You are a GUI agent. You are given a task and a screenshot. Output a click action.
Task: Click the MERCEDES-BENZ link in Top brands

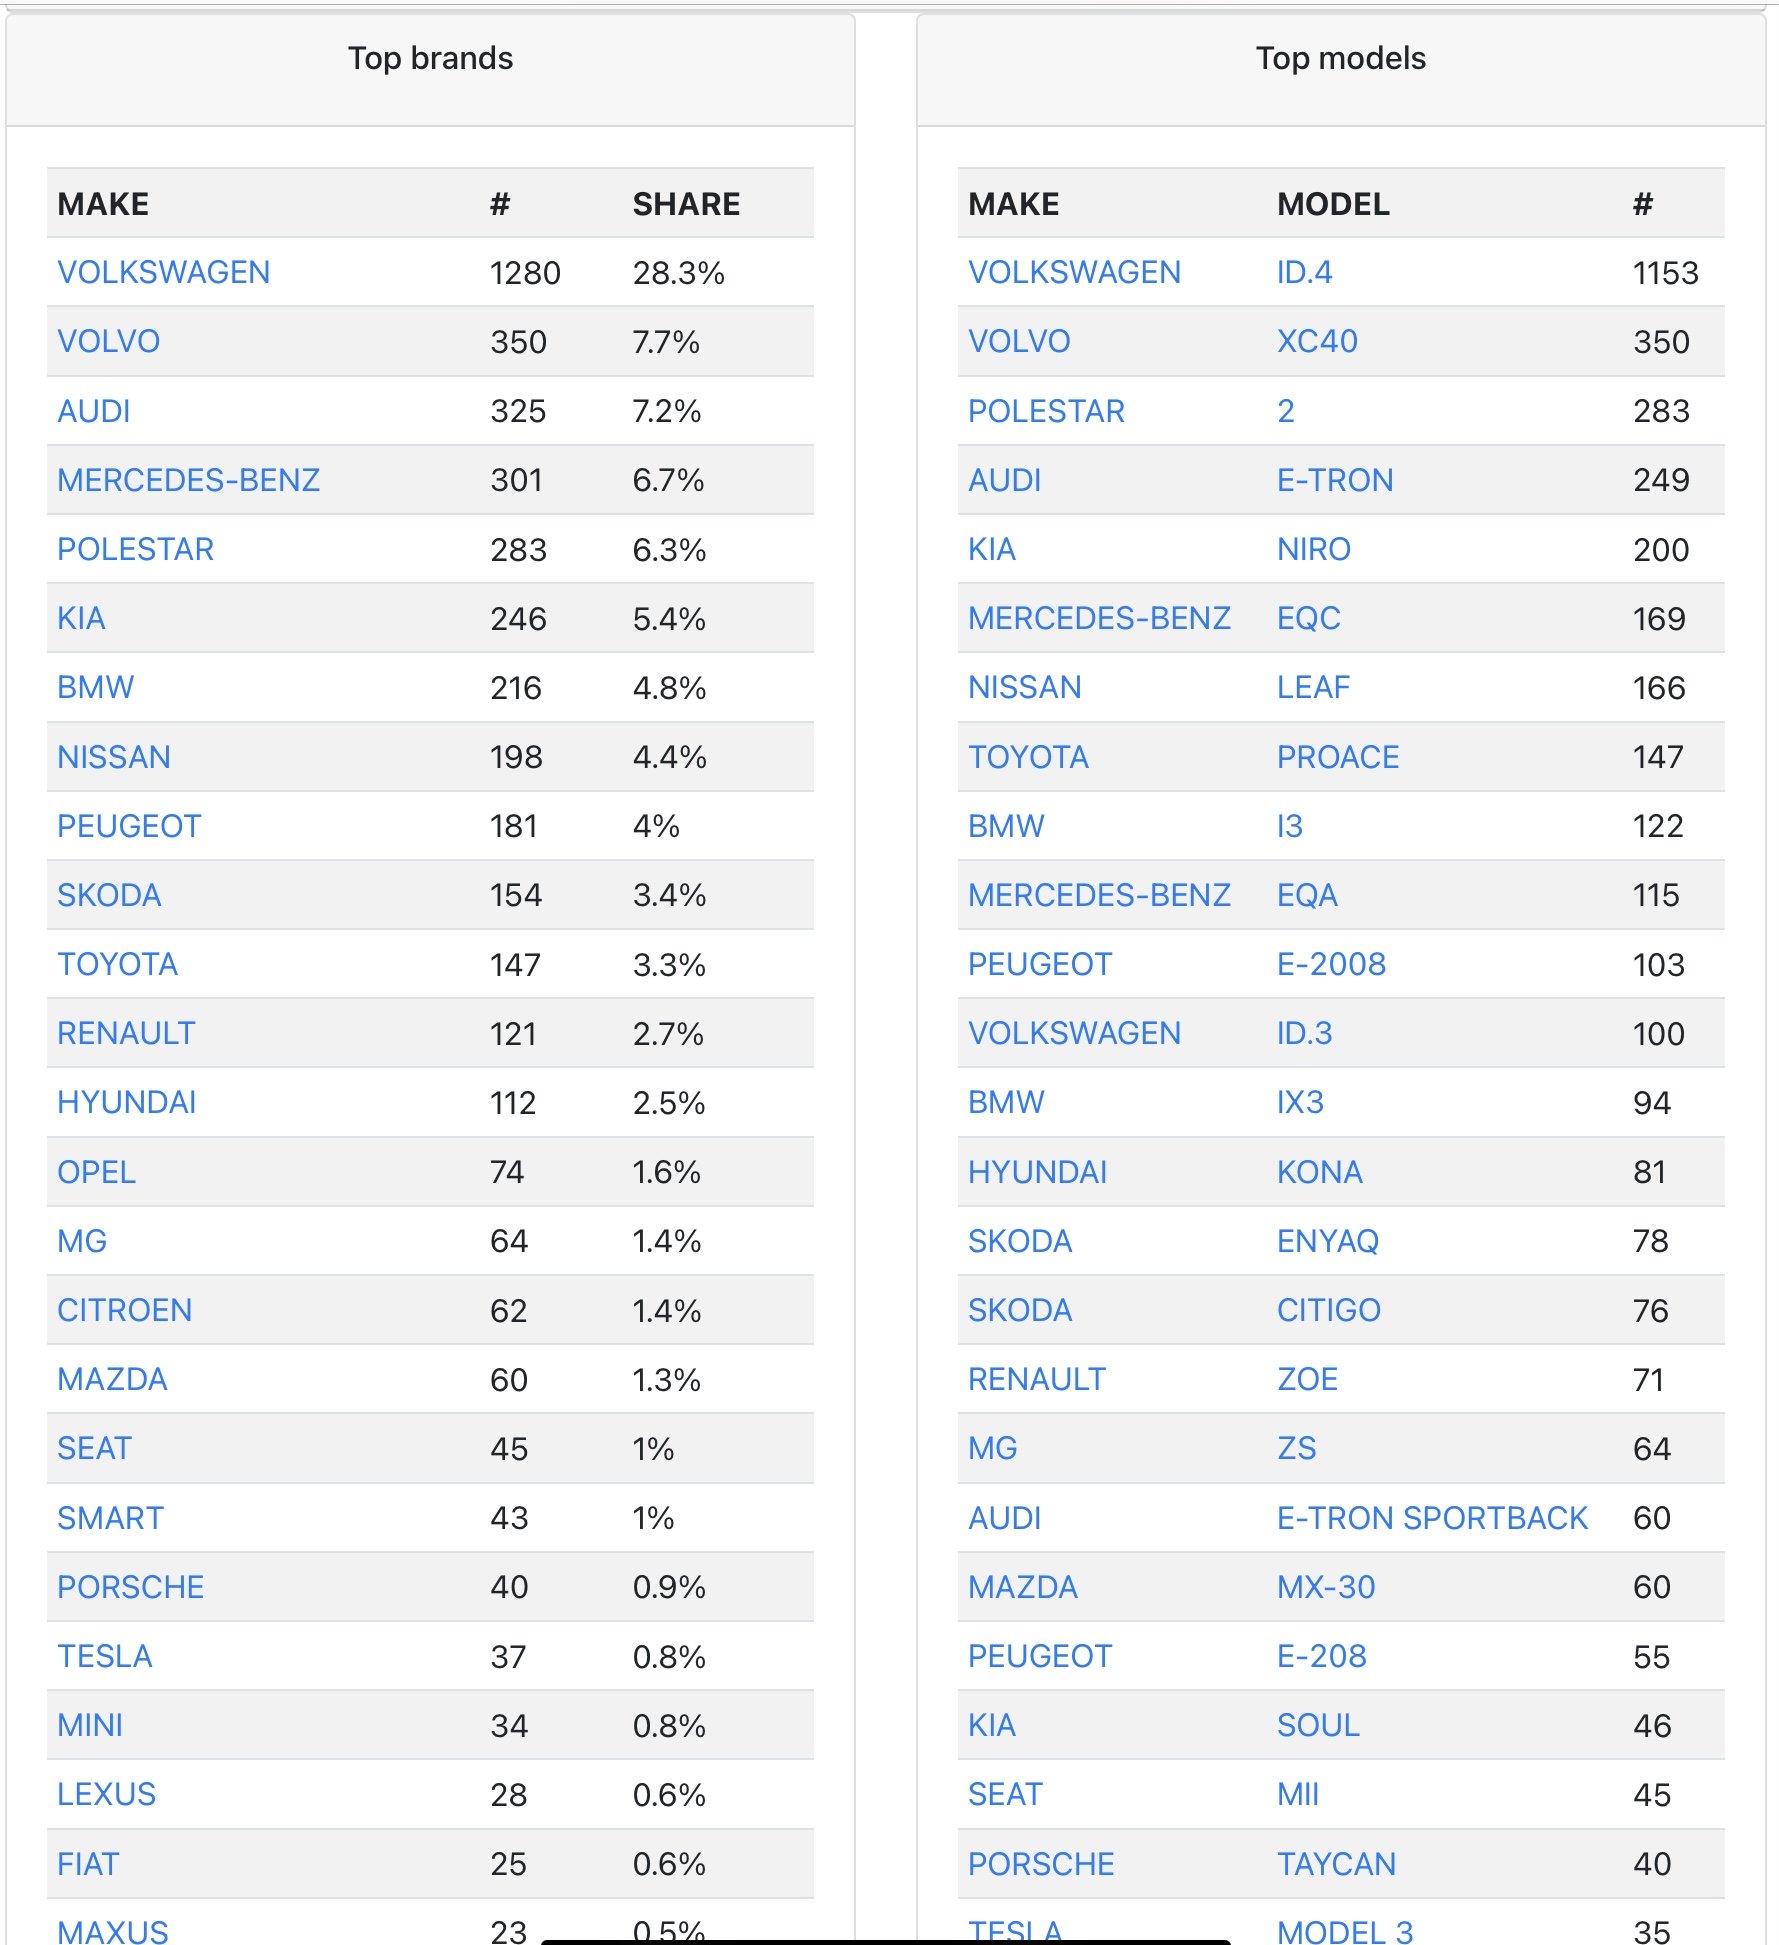188,480
